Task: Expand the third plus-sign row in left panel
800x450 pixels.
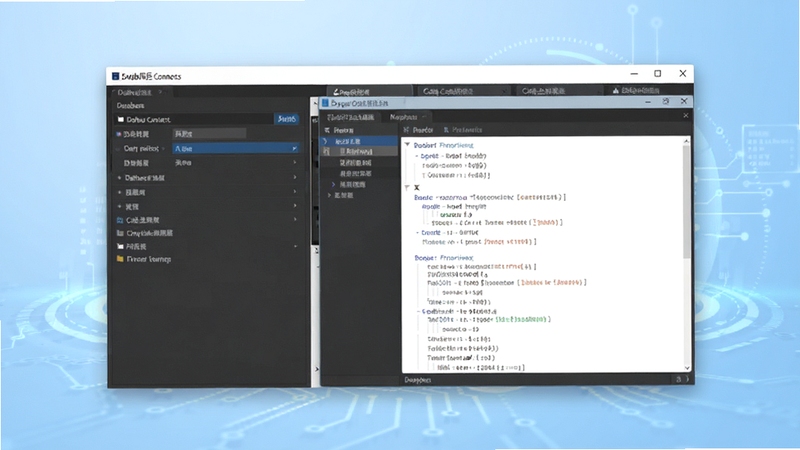Action: 119,207
